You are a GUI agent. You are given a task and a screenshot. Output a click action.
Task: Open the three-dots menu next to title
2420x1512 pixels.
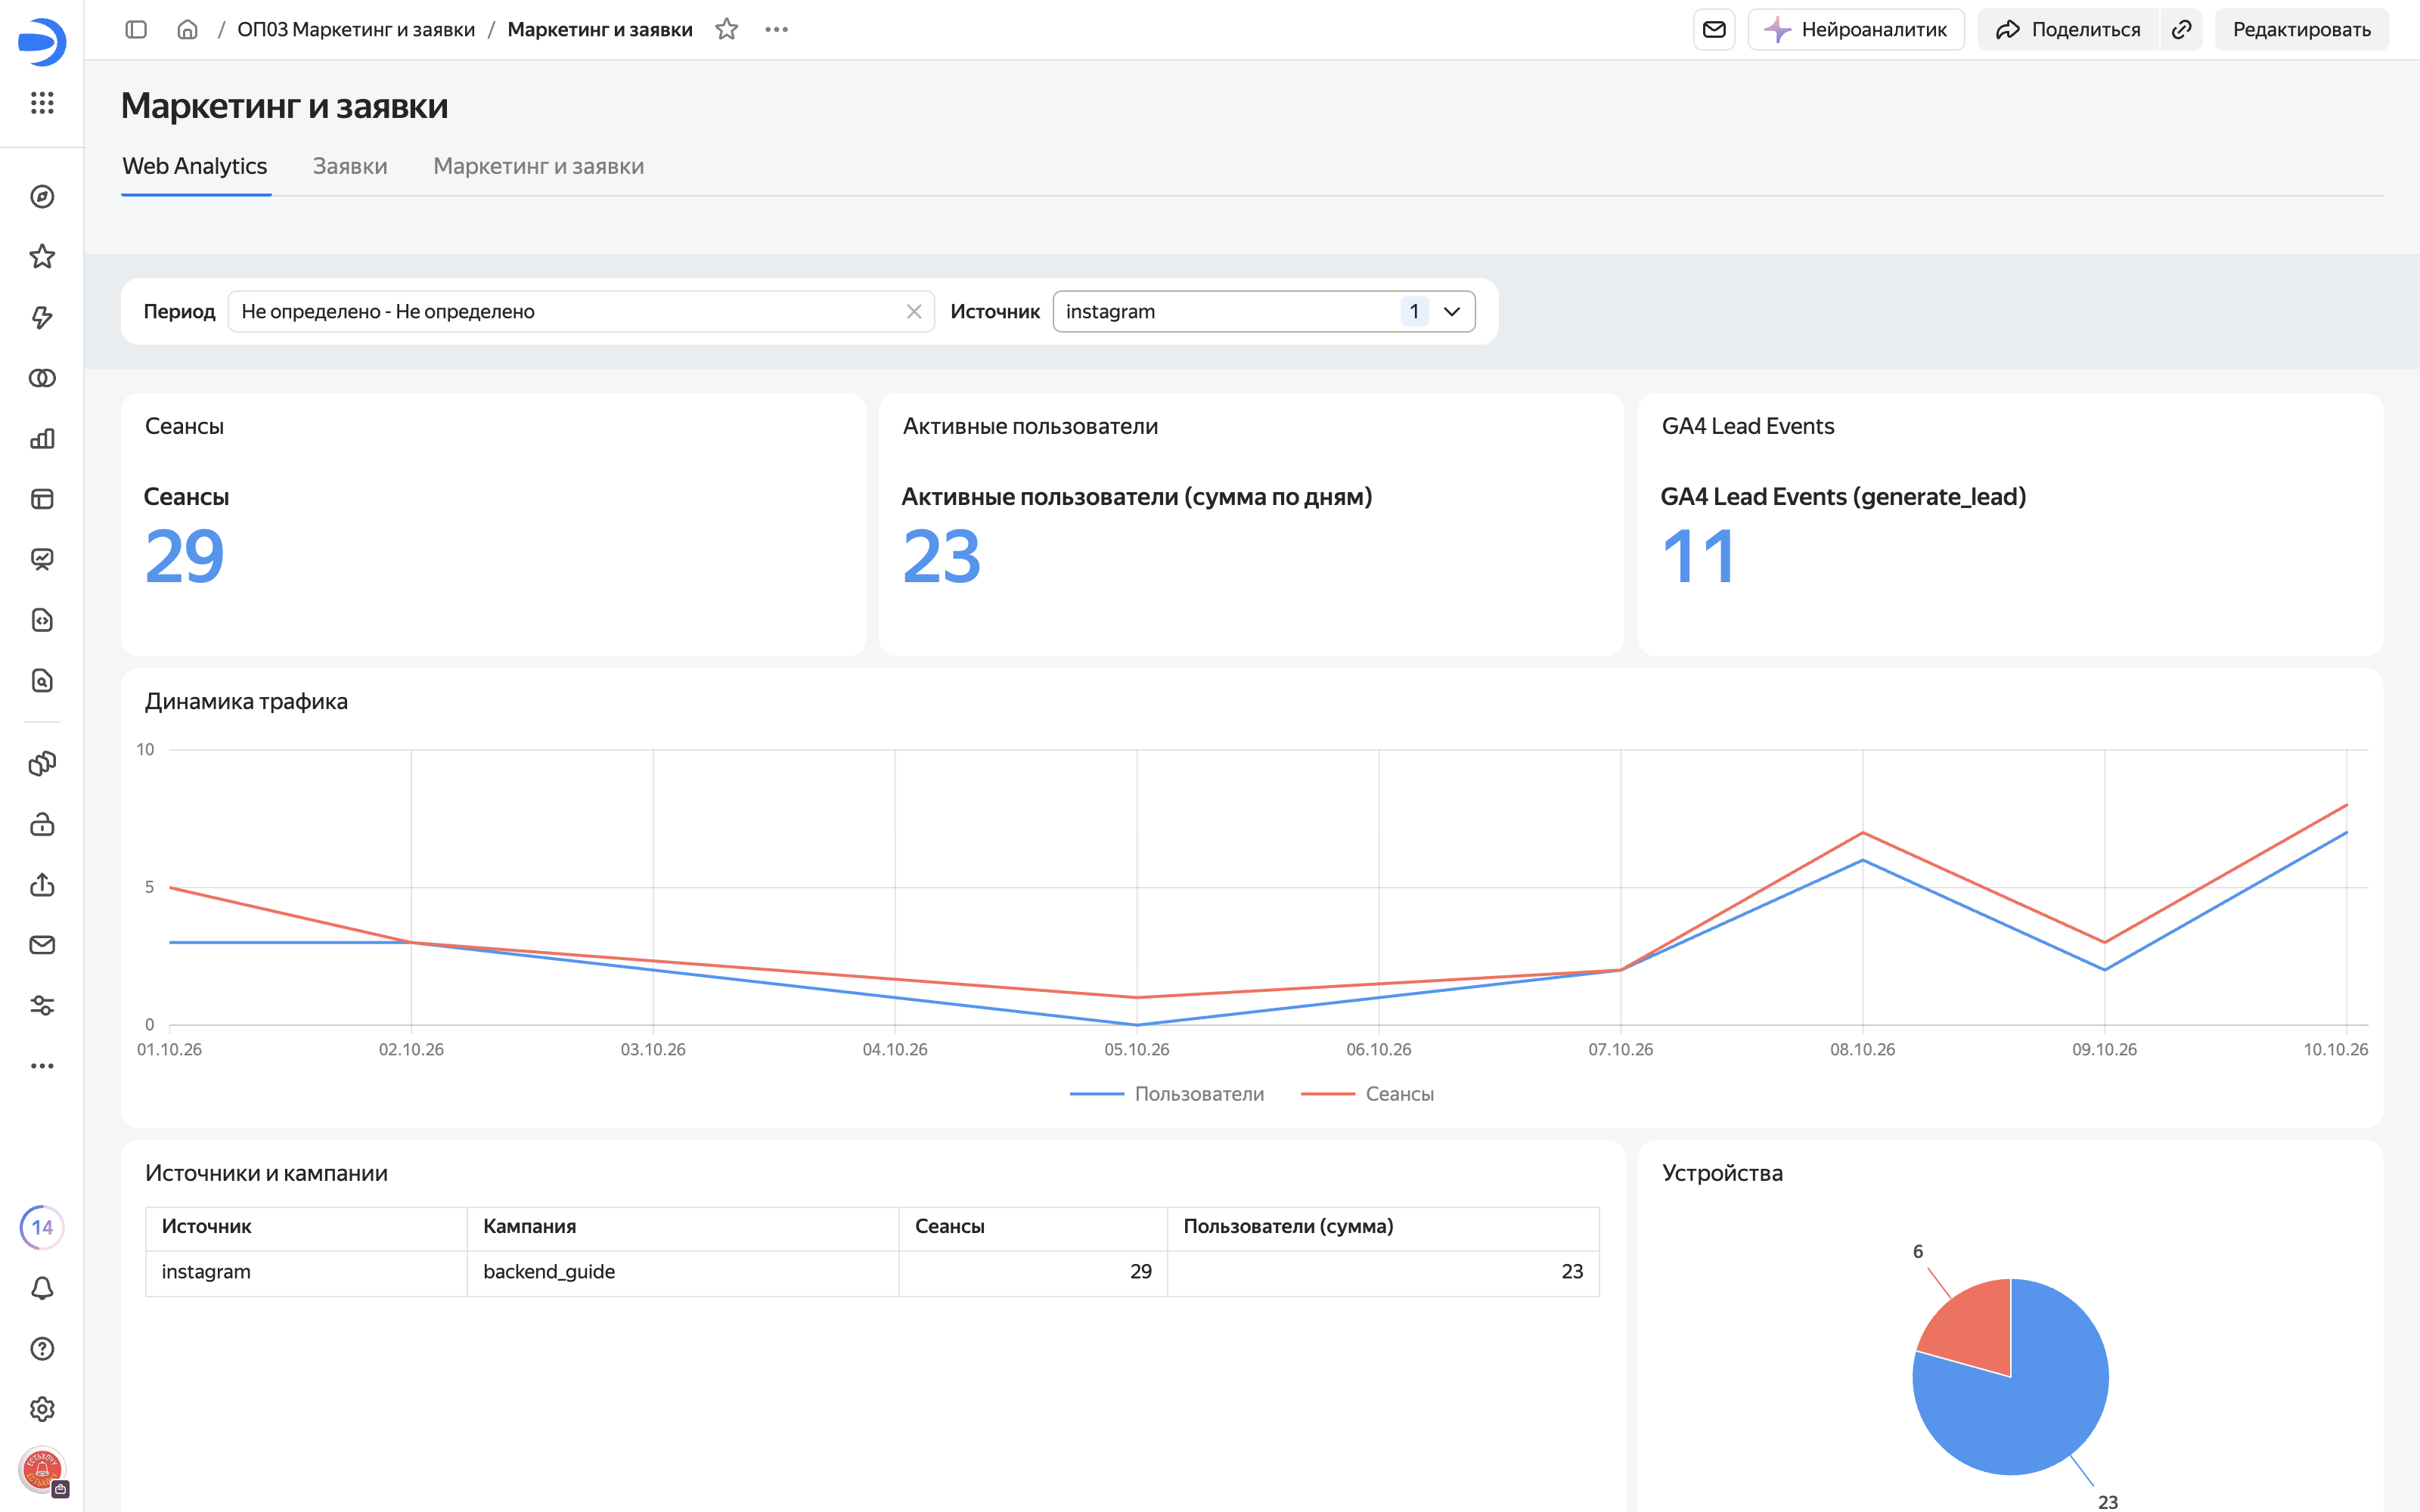pyautogui.click(x=776, y=30)
